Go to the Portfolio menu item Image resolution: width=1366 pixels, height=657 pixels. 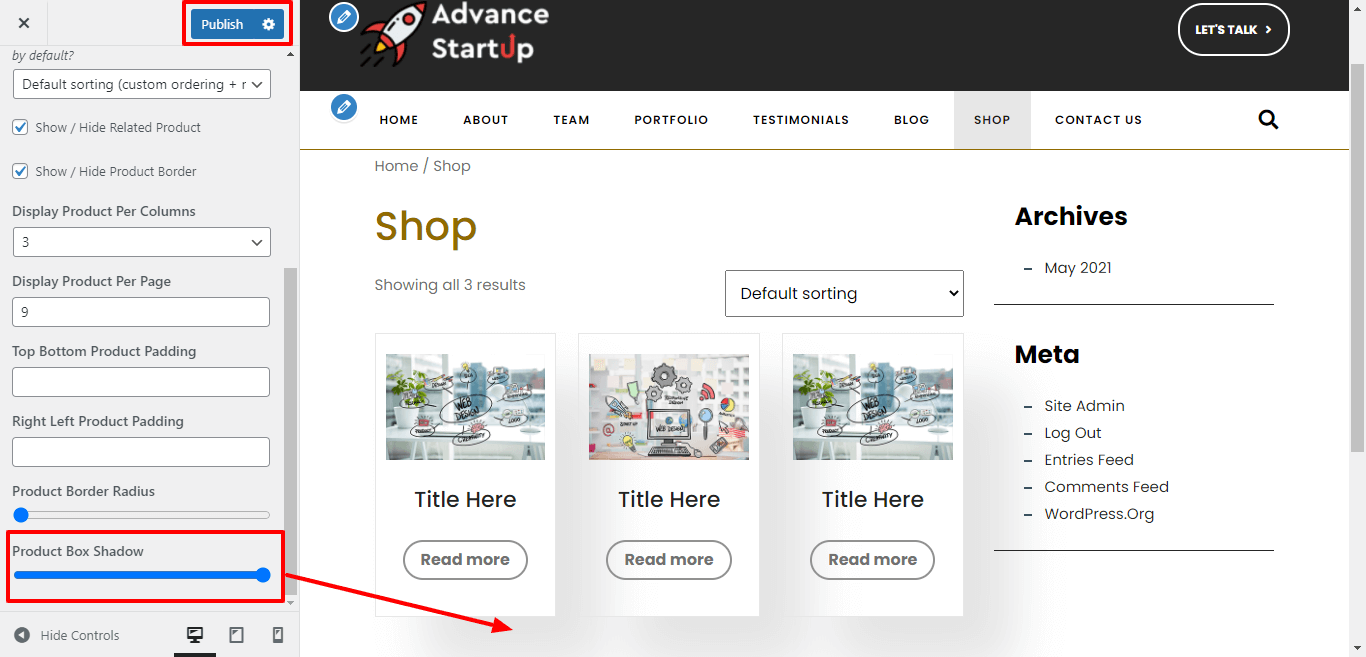coord(671,120)
